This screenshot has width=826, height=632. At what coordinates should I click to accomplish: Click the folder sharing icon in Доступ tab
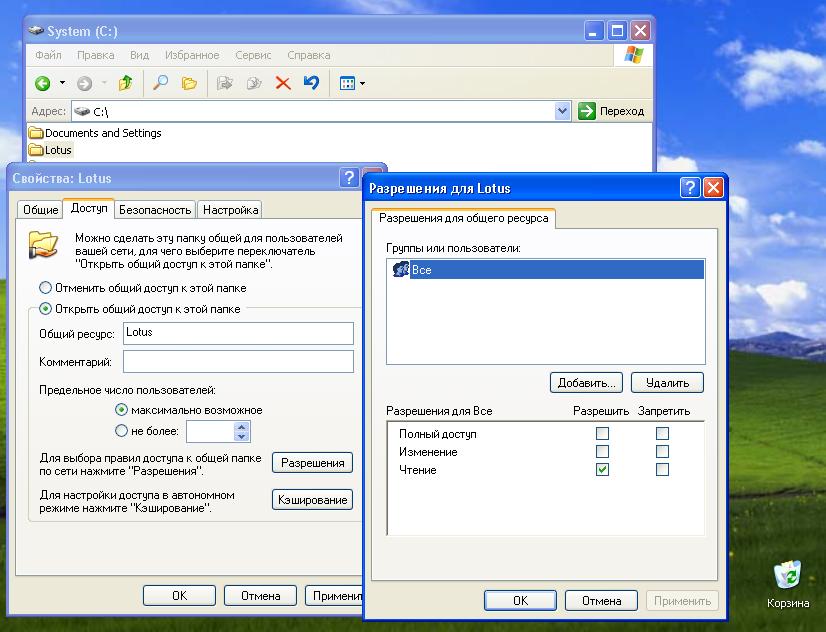[x=43, y=245]
